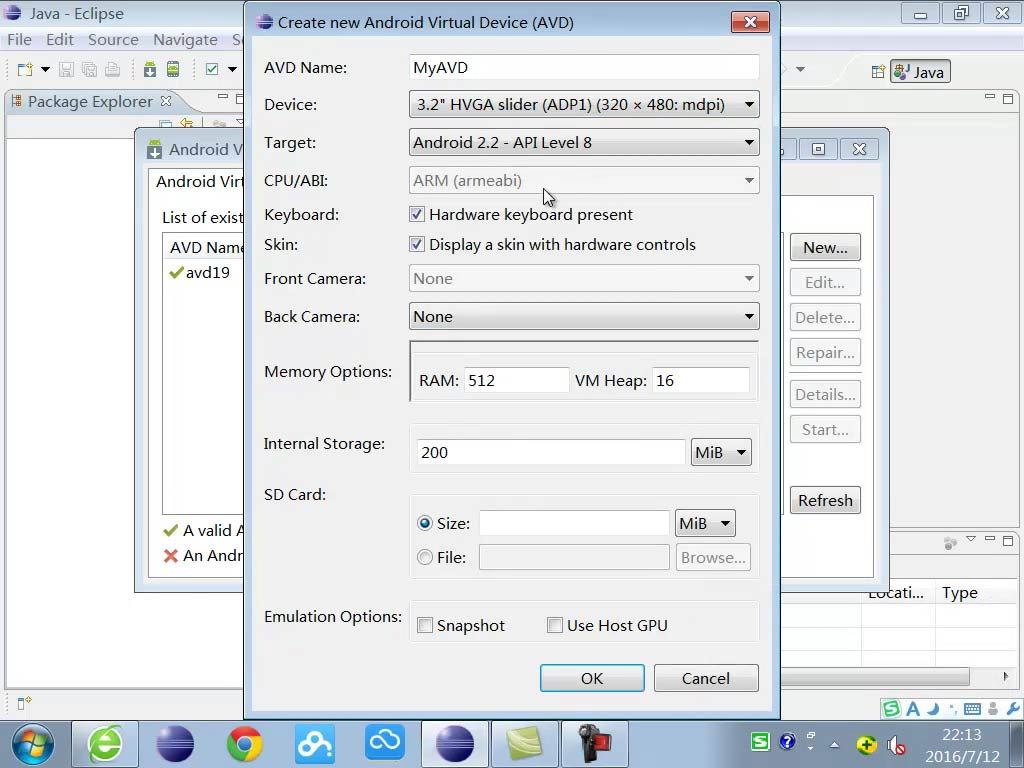Click the help question mark tray icon
Screen dimensions: 1024x768
[x=788, y=741]
